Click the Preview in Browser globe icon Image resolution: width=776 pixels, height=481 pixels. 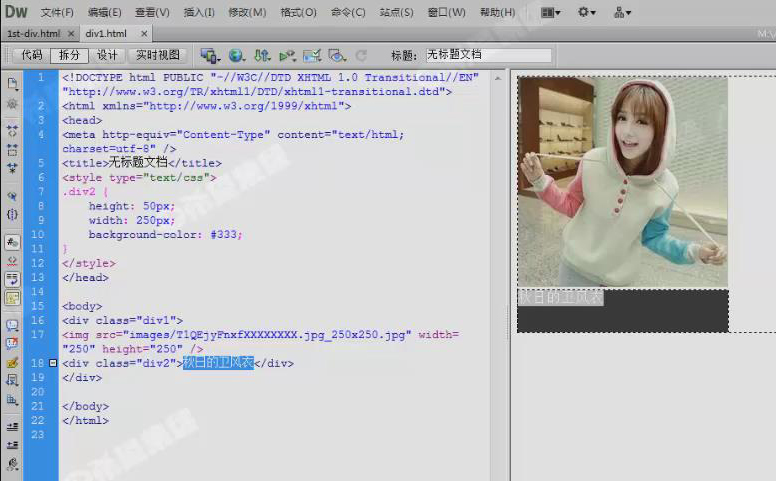[x=236, y=55]
